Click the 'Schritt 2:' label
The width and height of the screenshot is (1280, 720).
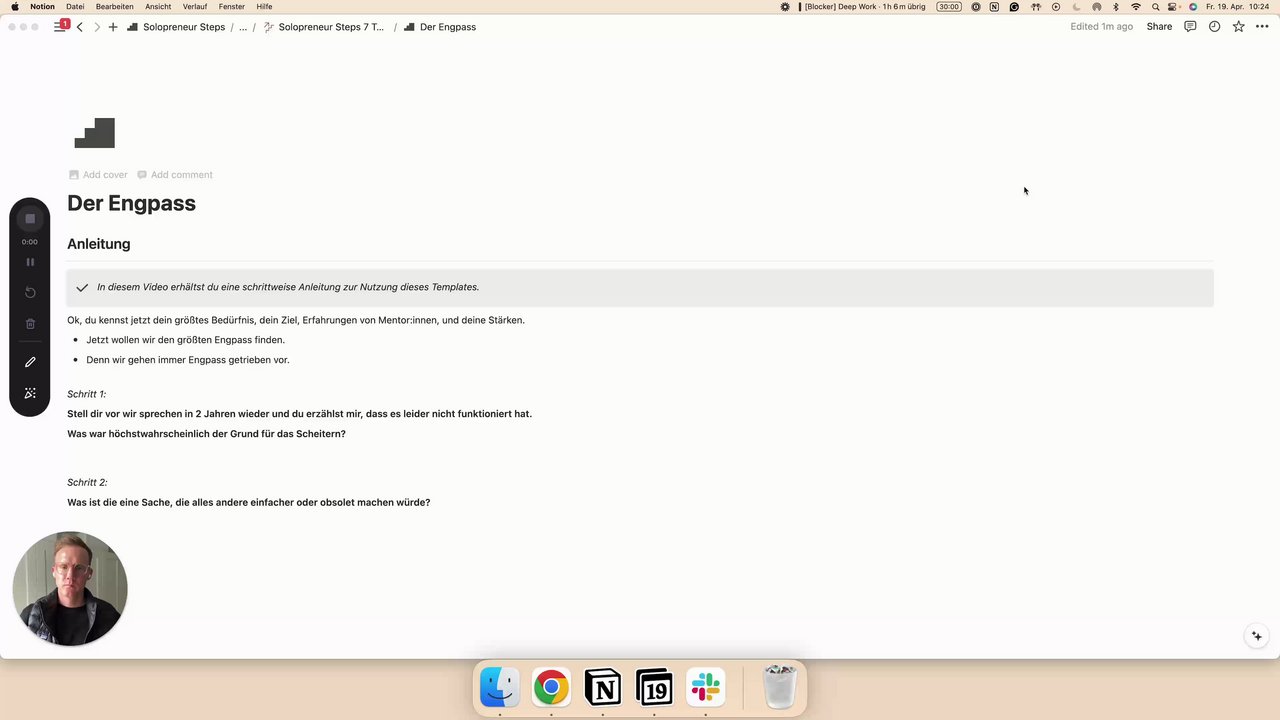click(87, 482)
